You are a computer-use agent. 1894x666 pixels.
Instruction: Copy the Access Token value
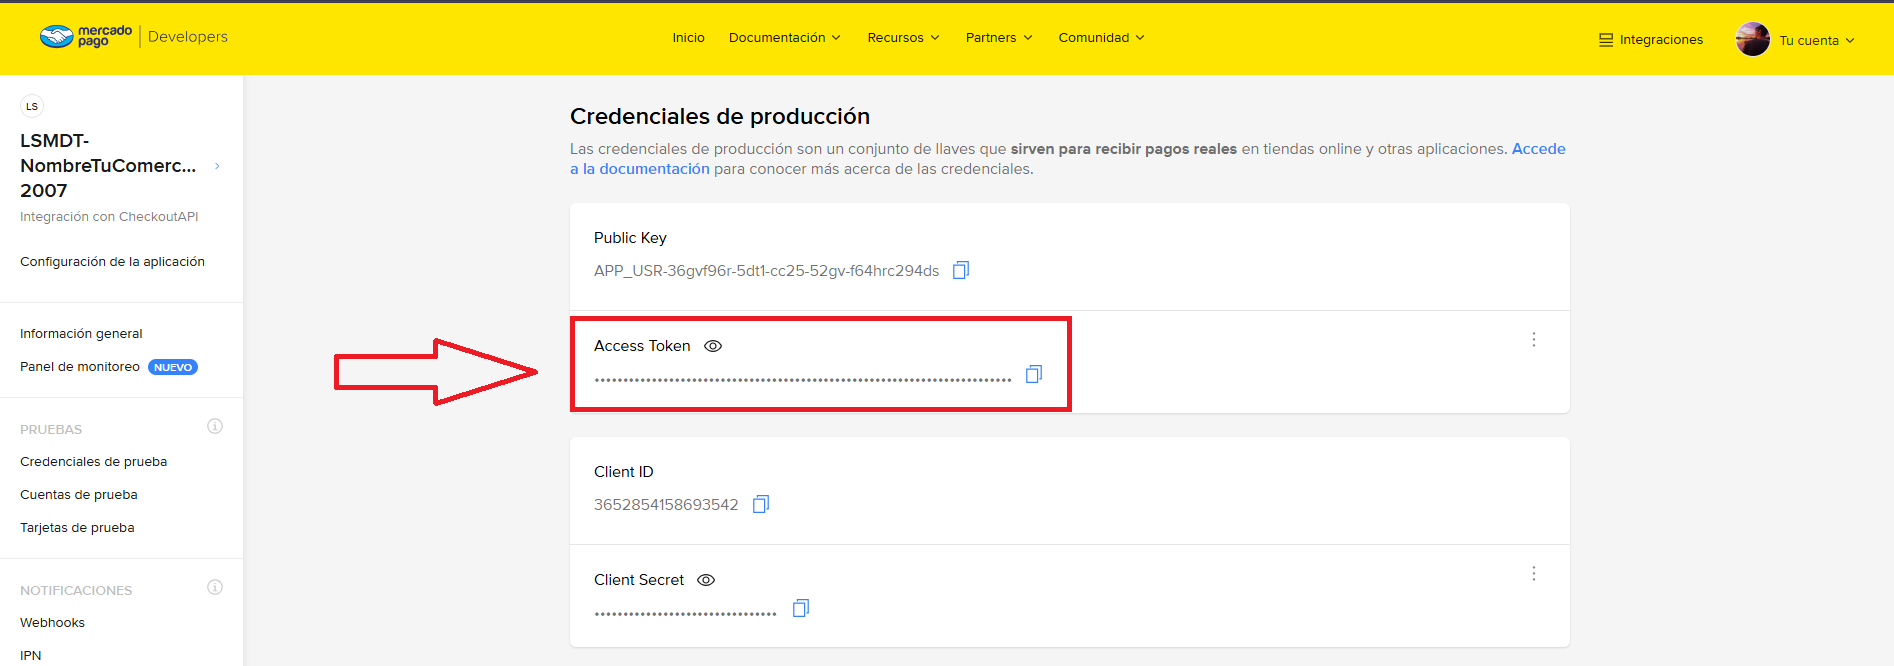(x=1034, y=374)
